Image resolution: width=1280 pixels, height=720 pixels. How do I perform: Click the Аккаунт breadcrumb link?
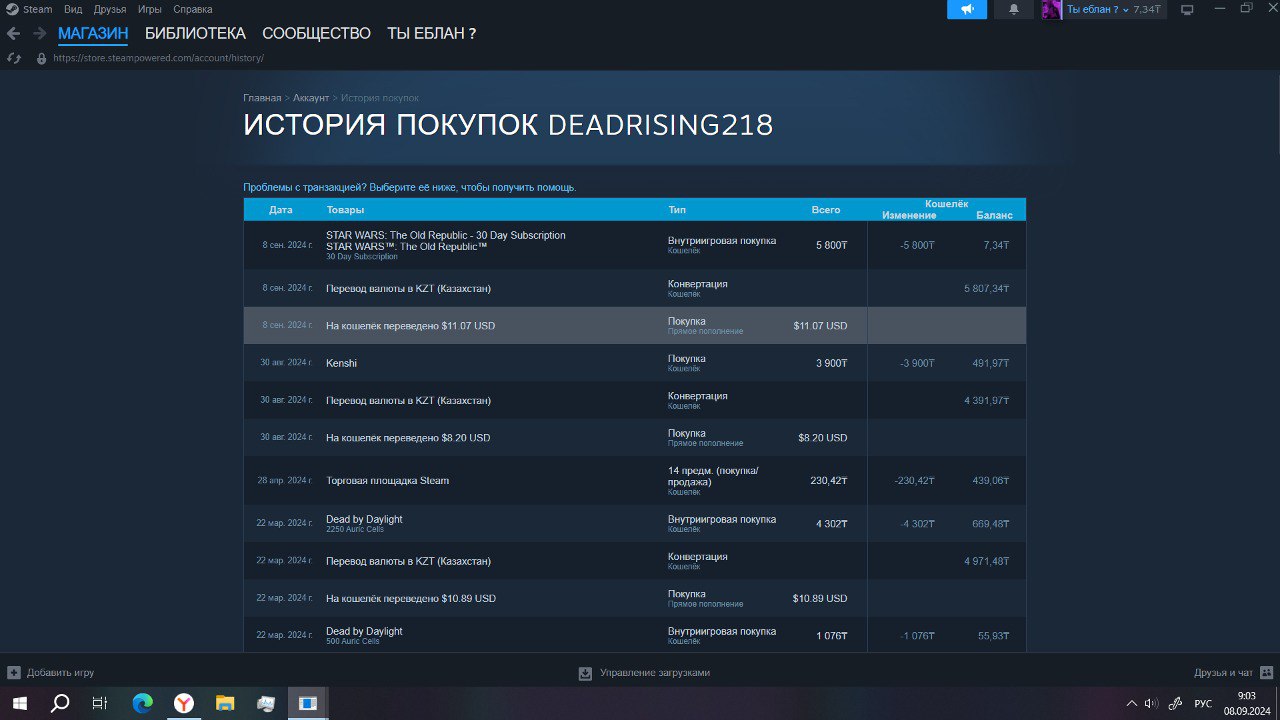(x=311, y=98)
